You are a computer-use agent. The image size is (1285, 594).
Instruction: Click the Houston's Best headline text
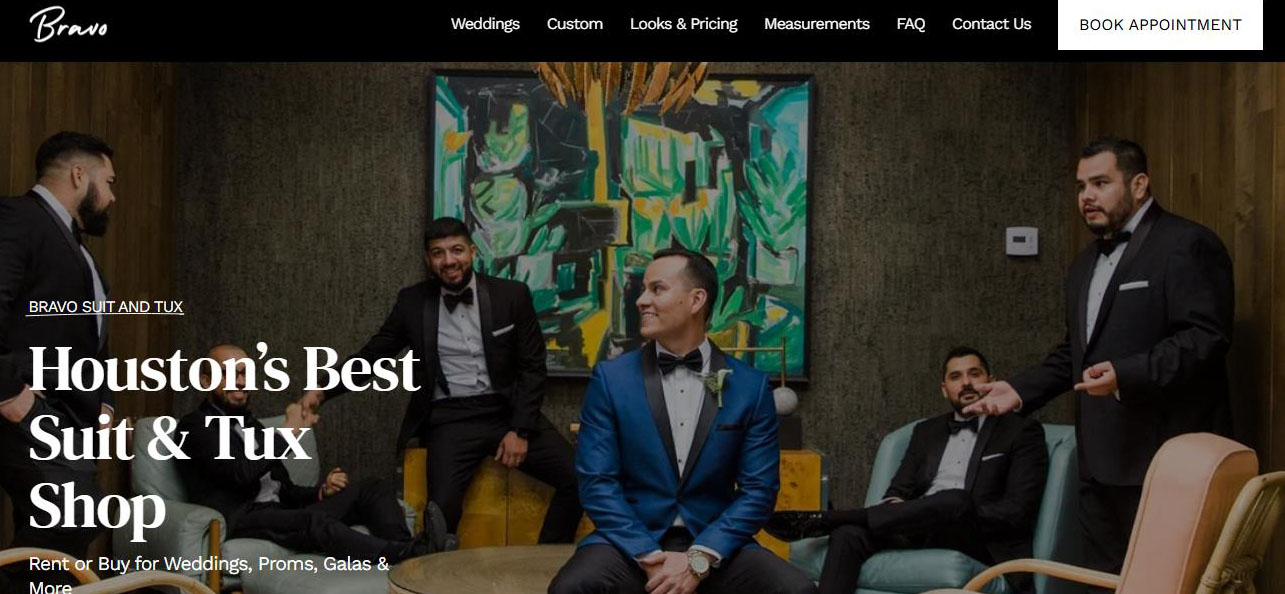coord(224,369)
